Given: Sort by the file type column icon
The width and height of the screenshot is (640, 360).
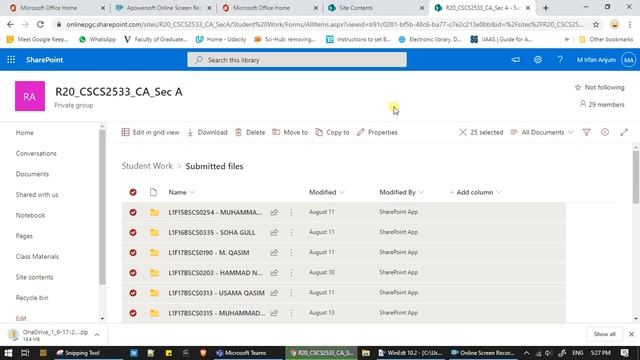Looking at the screenshot, I should (x=153, y=192).
